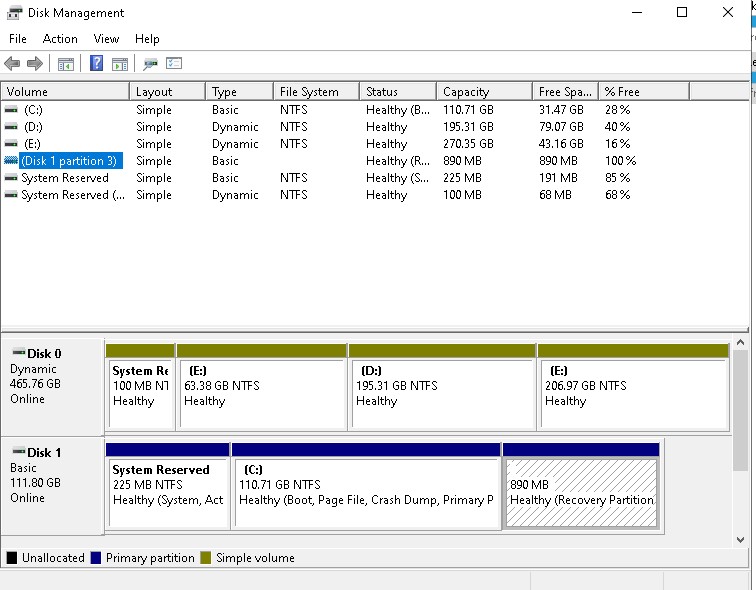Viewport: 756px width, 590px height.
Task: Click the Properties checklist toolbar icon
Action: click(x=174, y=63)
